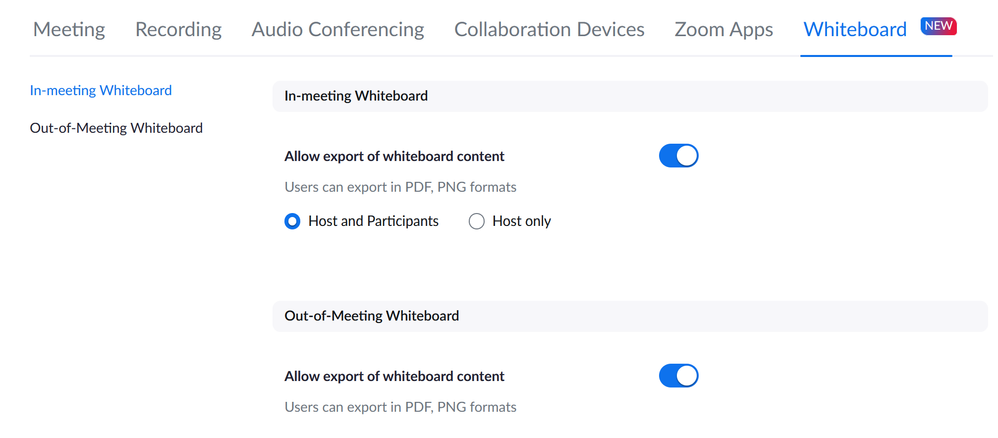Click the "Host and Participants" label text
This screenshot has width=998, height=438.
(373, 221)
